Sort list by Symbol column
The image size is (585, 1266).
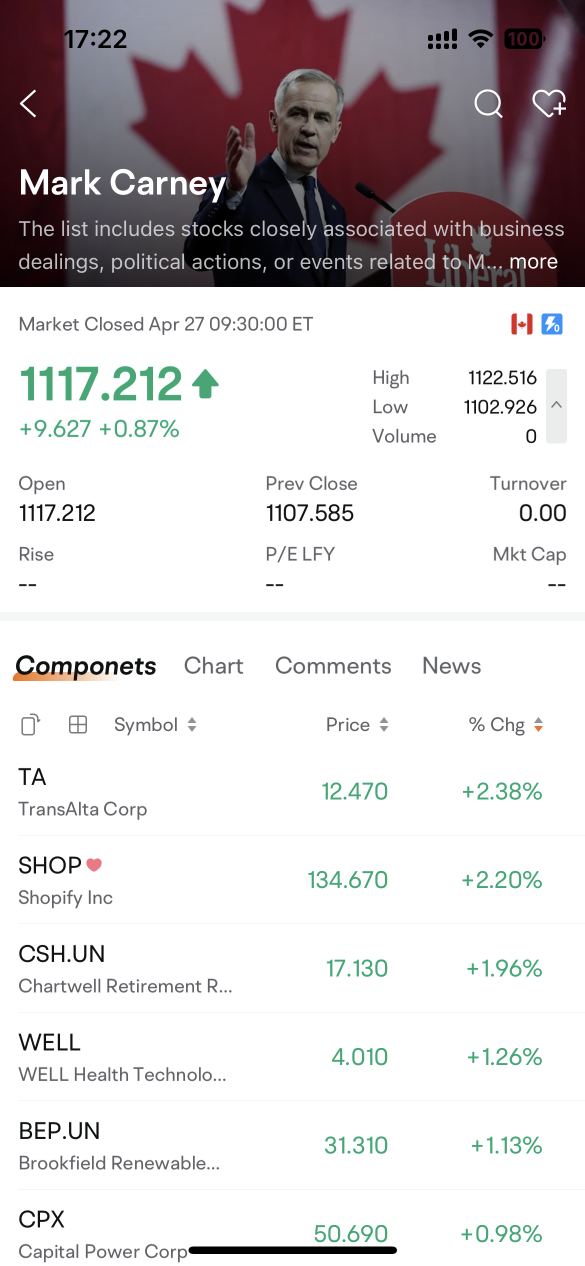[155, 725]
